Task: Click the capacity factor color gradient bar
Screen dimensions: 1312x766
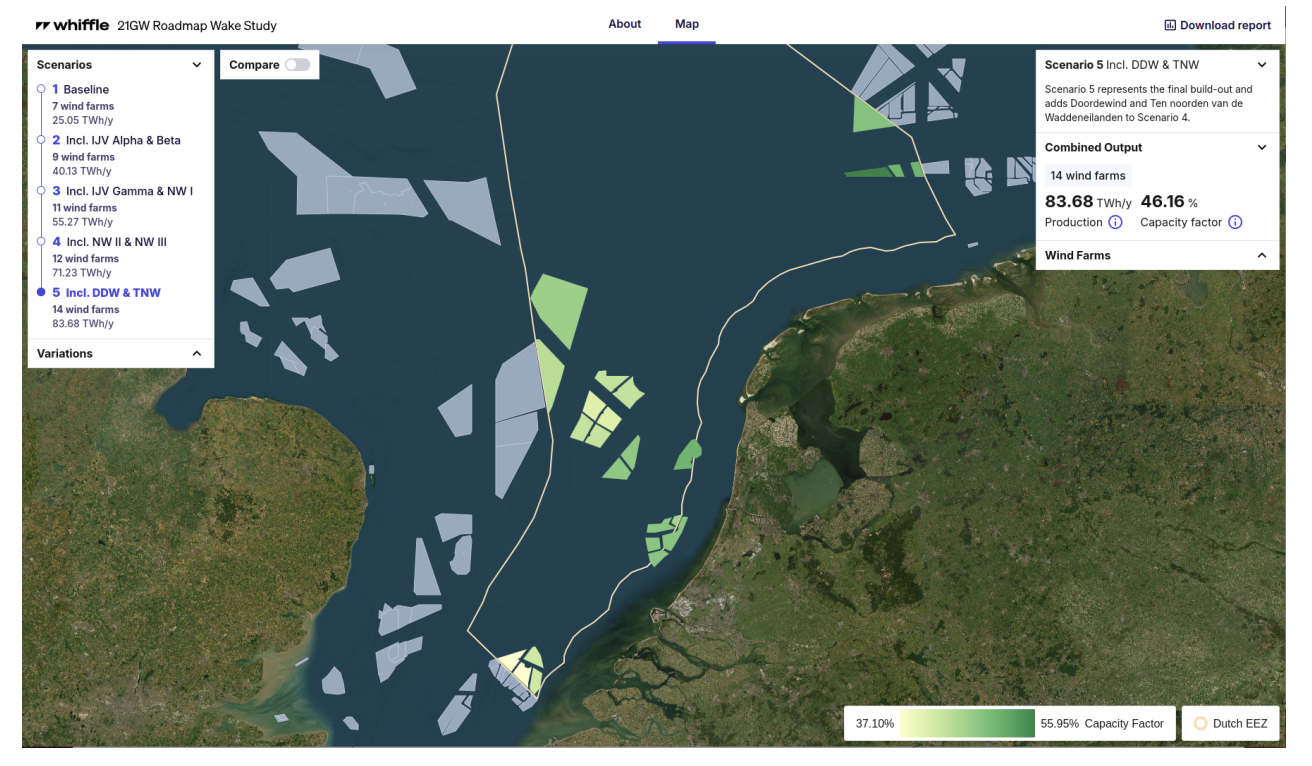Action: point(966,723)
